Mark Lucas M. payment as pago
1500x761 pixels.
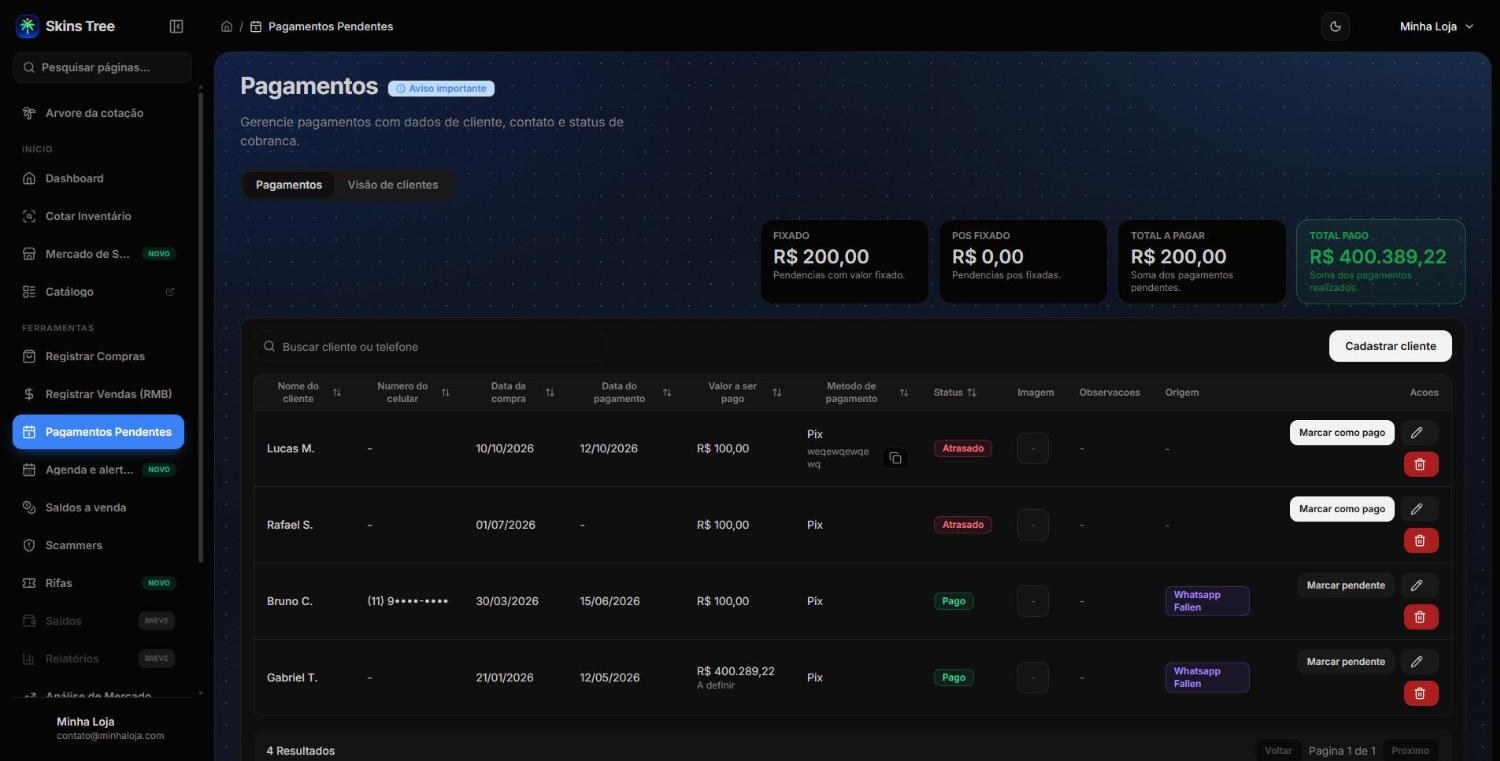pyautogui.click(x=1342, y=433)
